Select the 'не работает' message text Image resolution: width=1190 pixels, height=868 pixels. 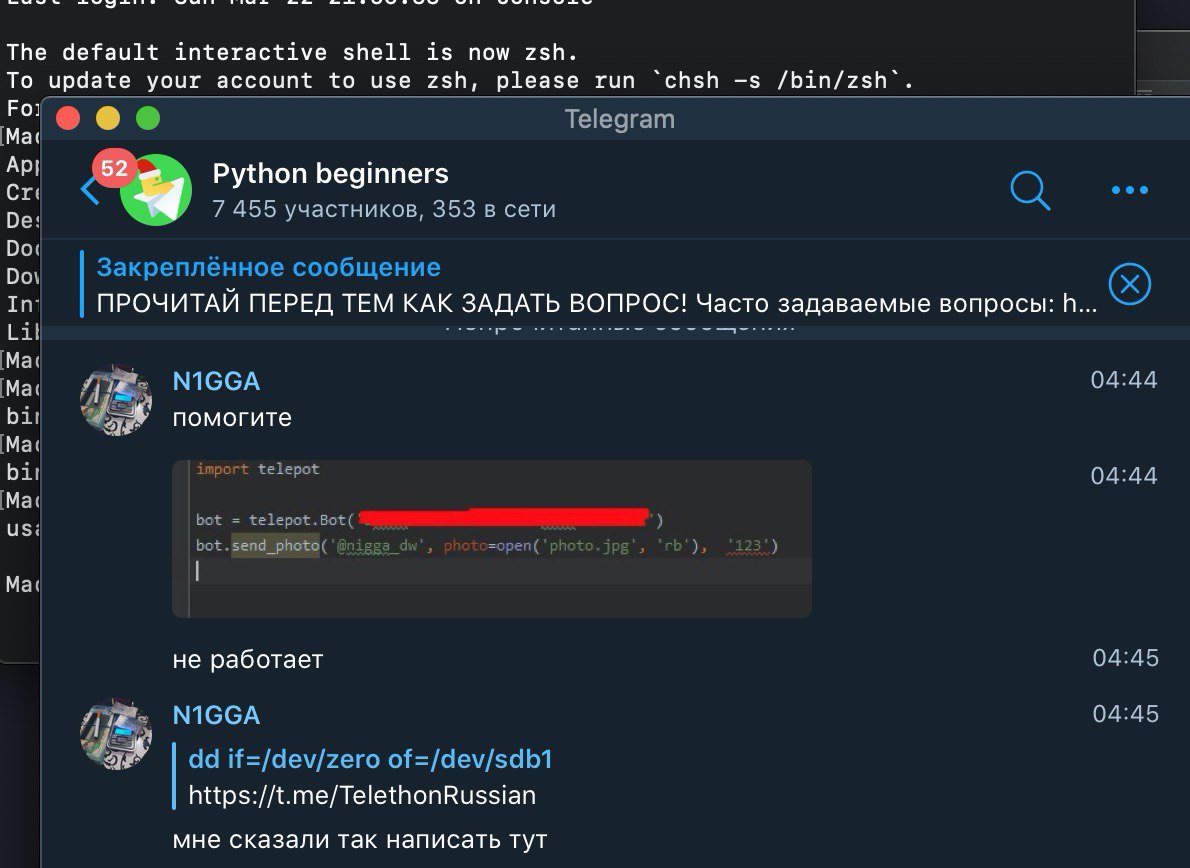(x=247, y=659)
